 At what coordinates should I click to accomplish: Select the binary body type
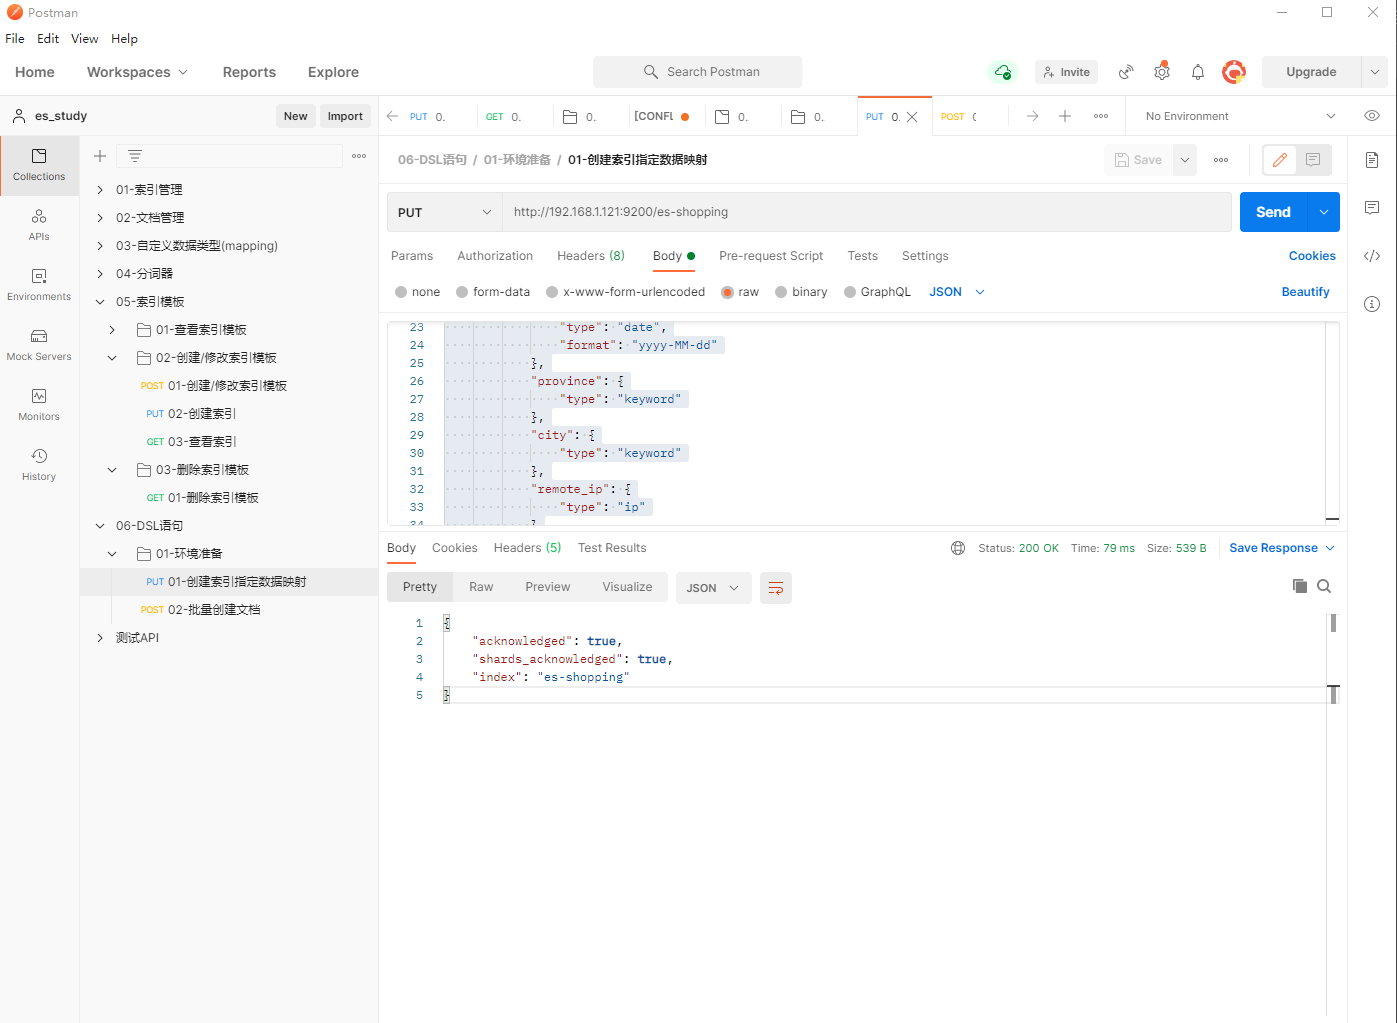tap(781, 292)
